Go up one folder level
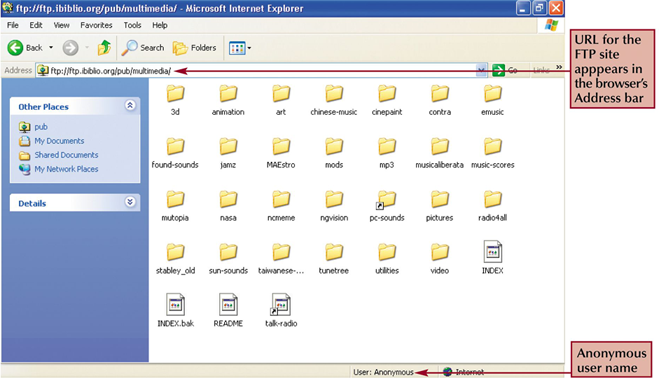Image resolution: width=659 pixels, height=378 pixels. [x=104, y=48]
